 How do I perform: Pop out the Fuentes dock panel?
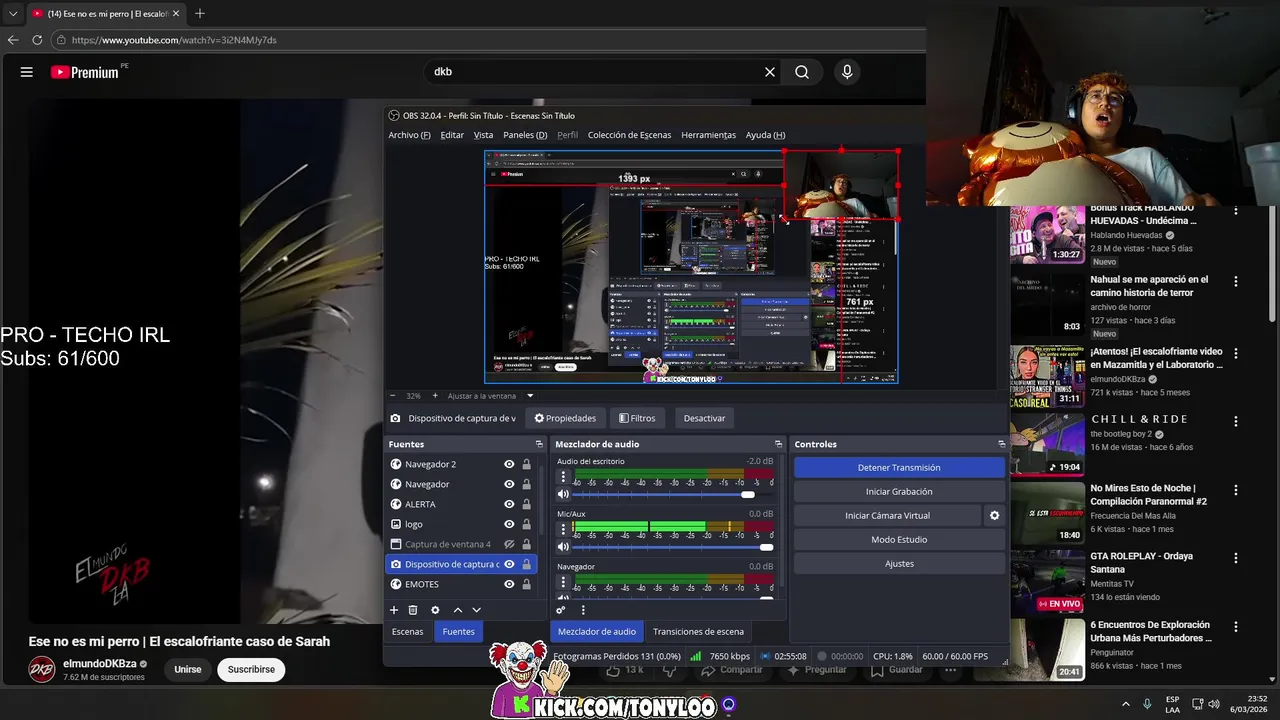539,444
